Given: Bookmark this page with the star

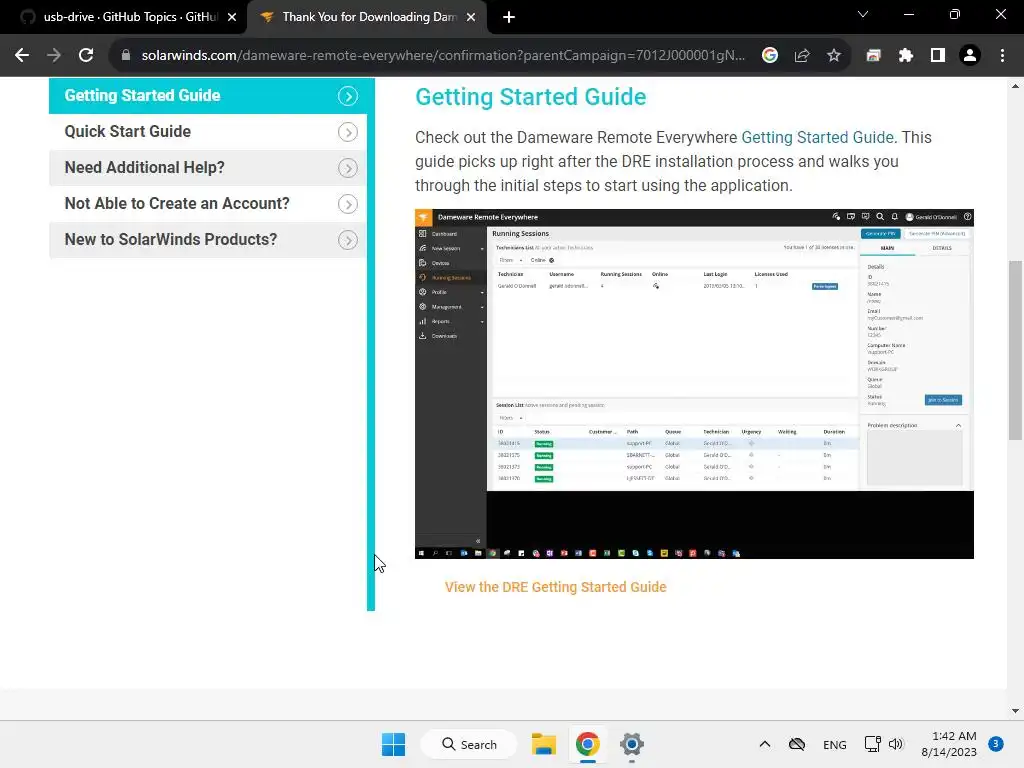Looking at the screenshot, I should click(x=834, y=56).
